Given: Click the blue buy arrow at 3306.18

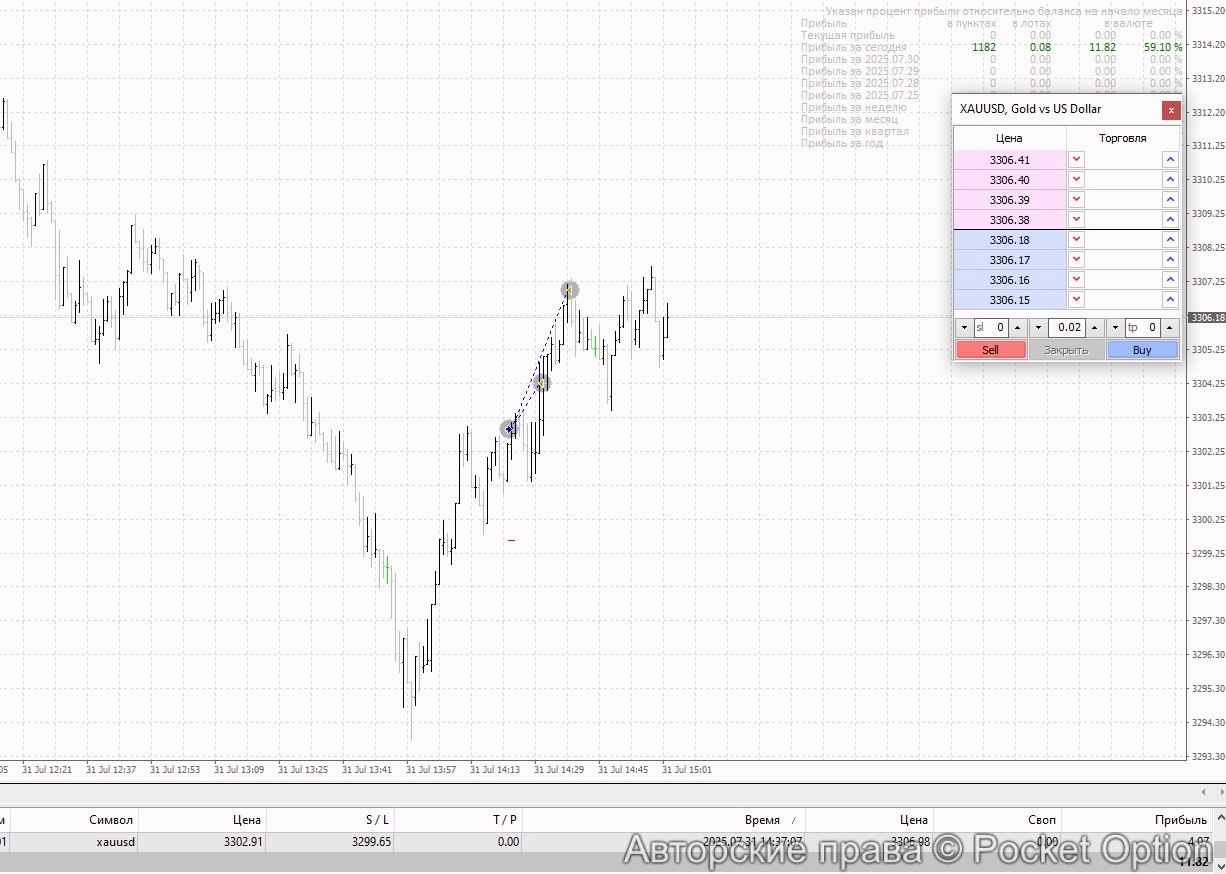Looking at the screenshot, I should pos(1169,240).
